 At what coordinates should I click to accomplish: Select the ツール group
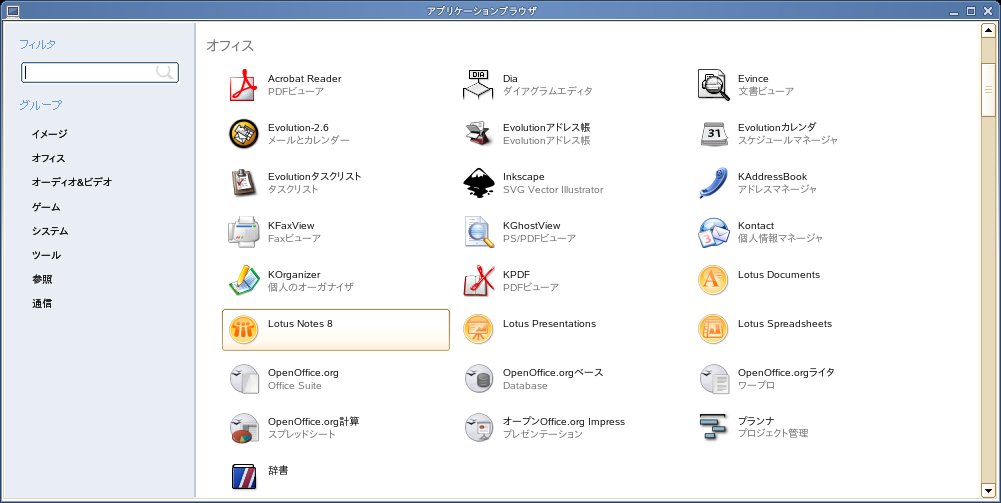point(46,255)
